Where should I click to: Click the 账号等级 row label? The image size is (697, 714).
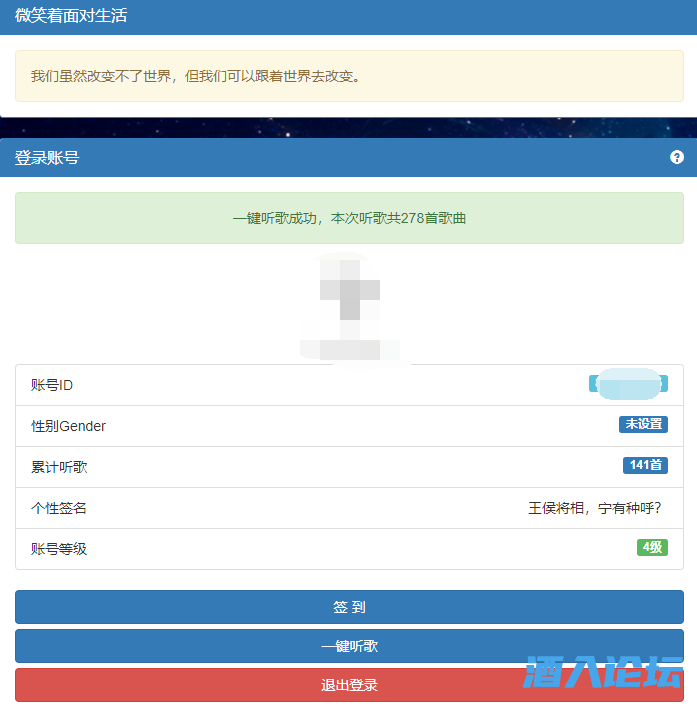59,549
